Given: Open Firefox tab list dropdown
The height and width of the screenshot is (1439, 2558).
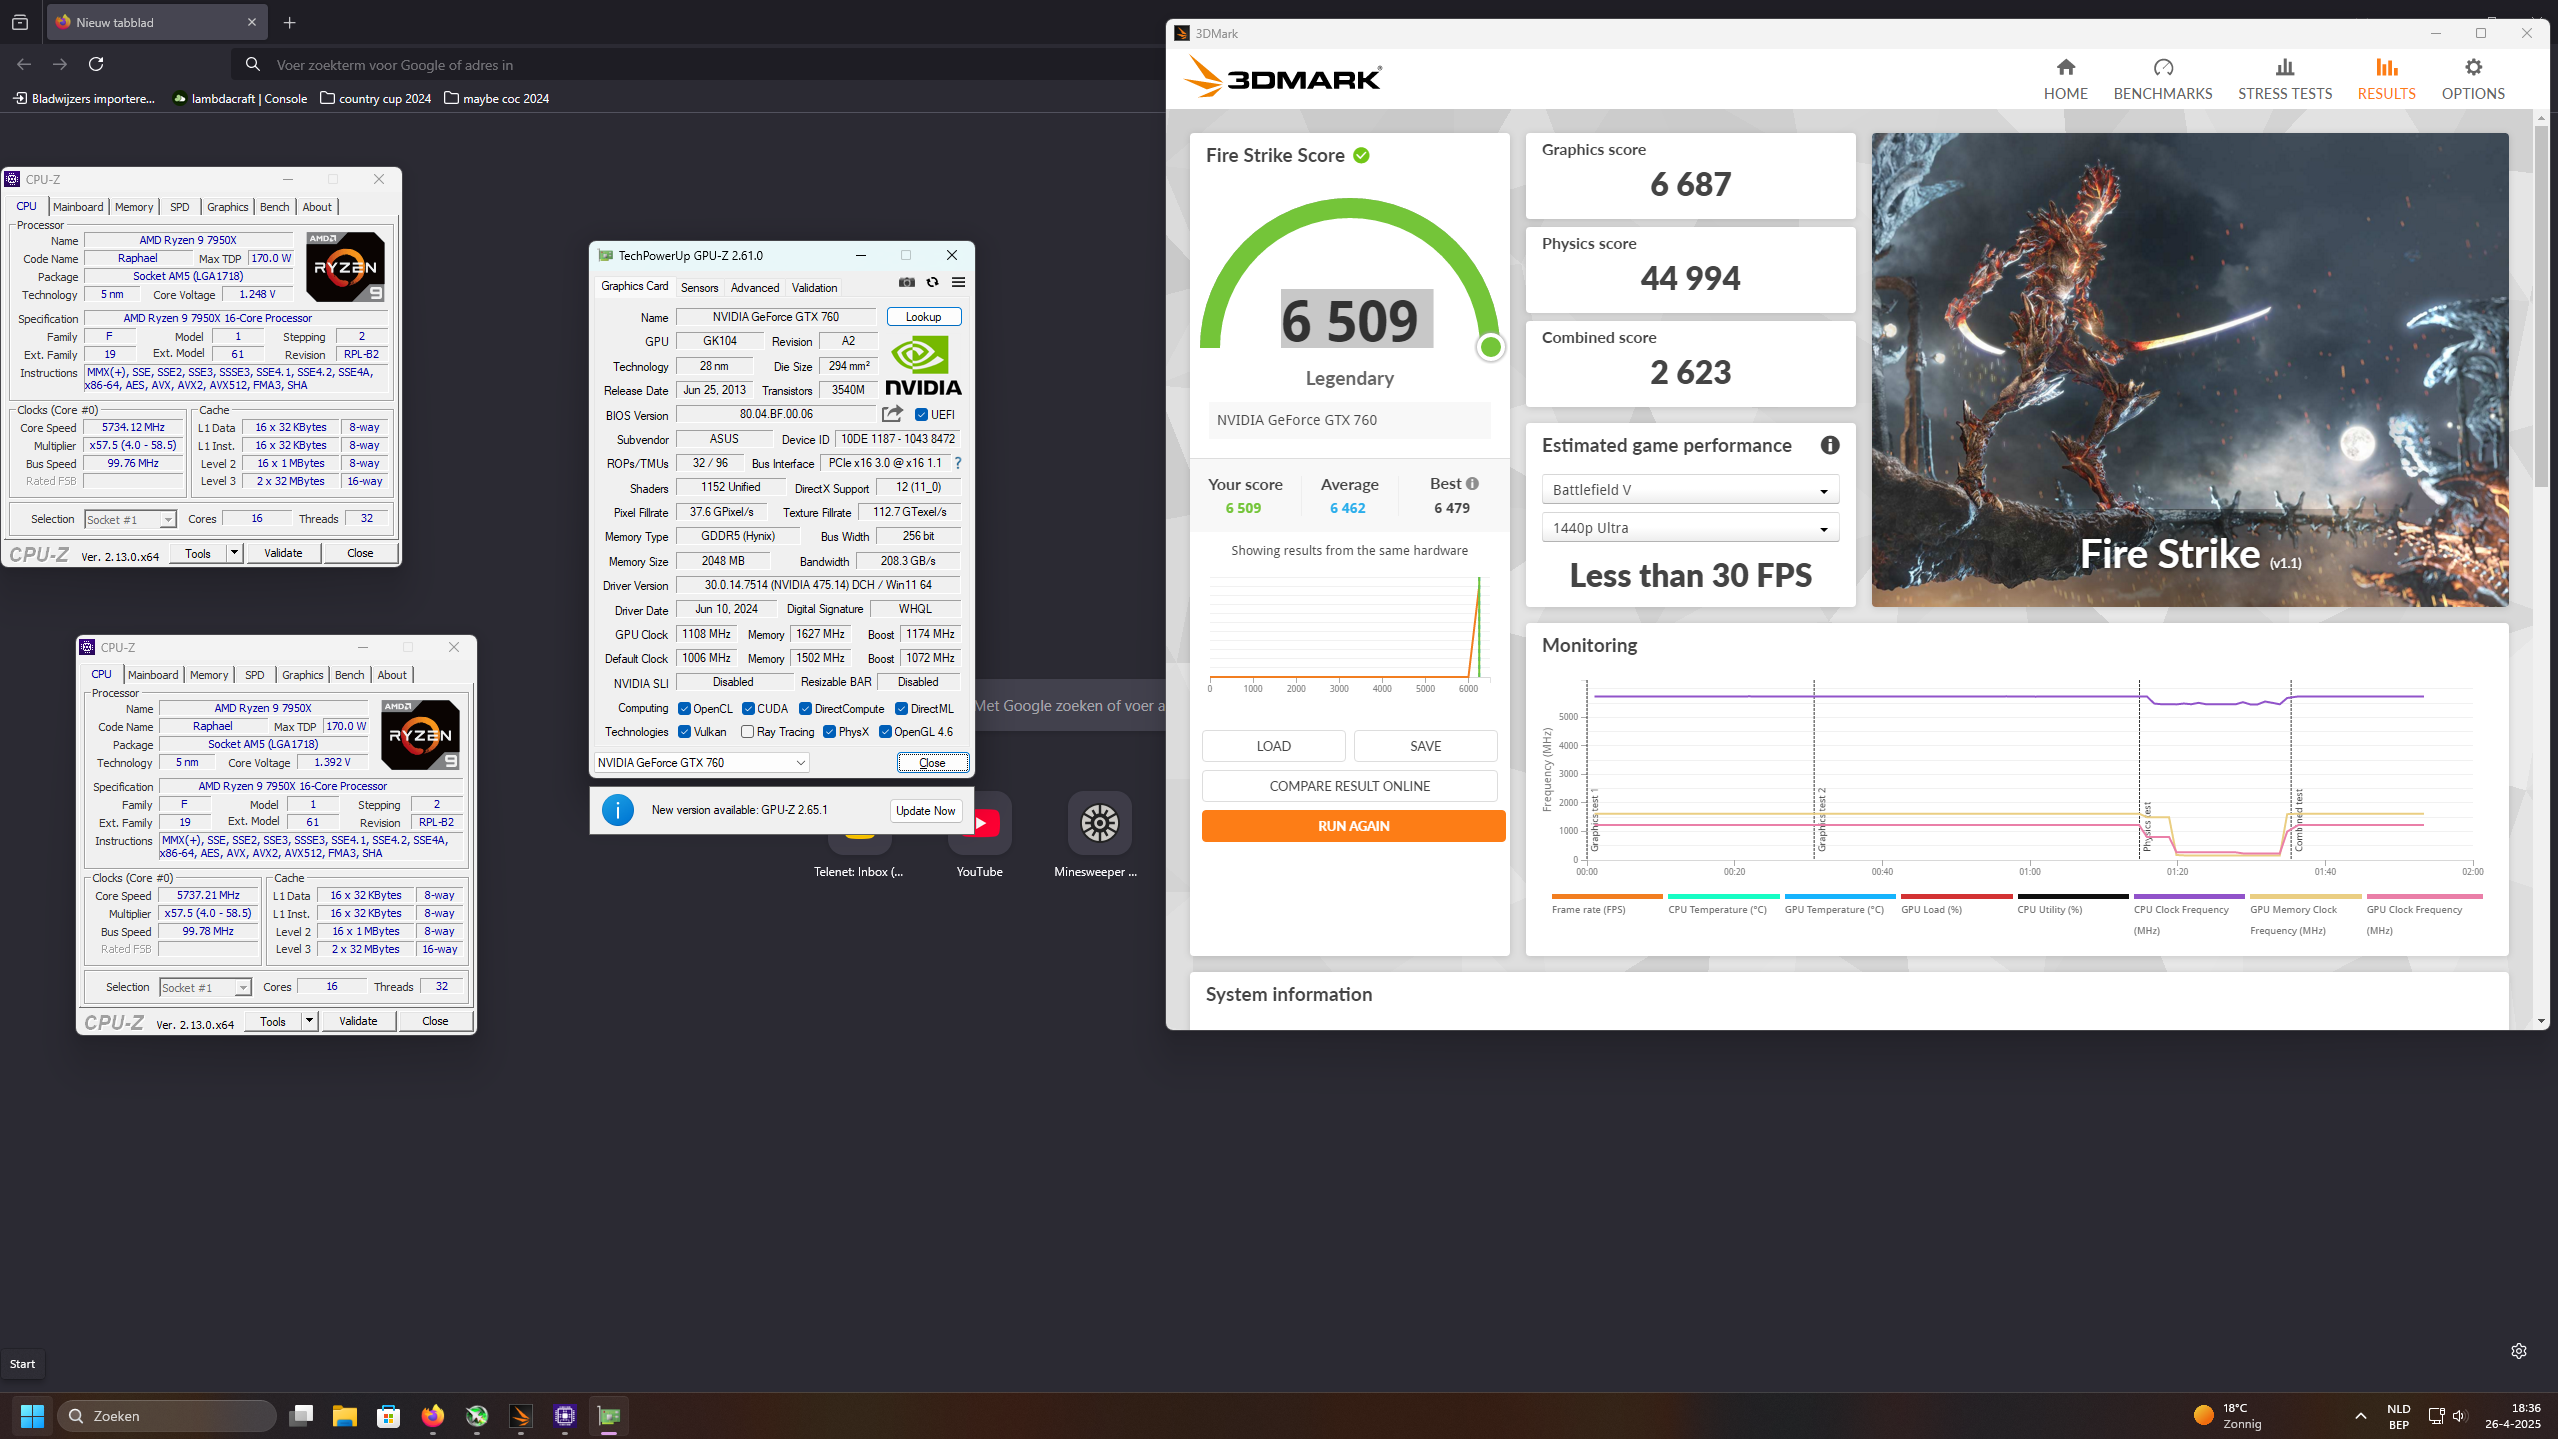Looking at the screenshot, I should pyautogui.click(x=20, y=22).
